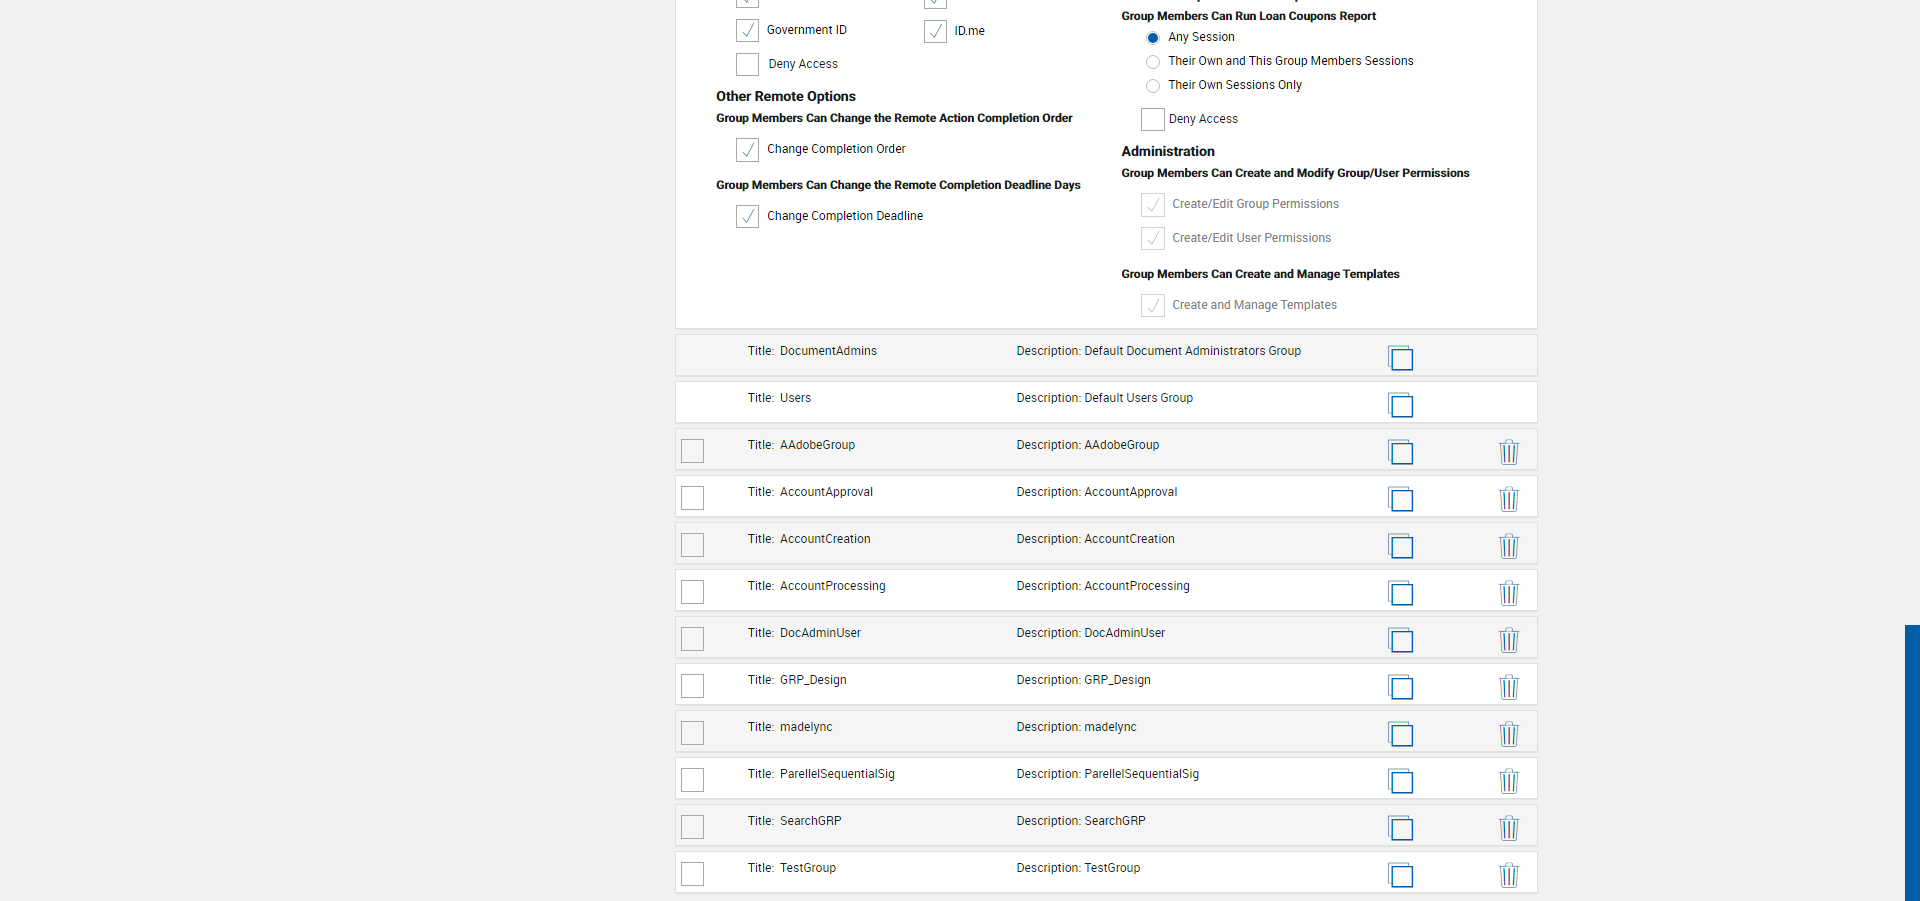The width and height of the screenshot is (1920, 901).
Task: Select the Their Own Sessions Only radio button
Action: pyautogui.click(x=1153, y=86)
